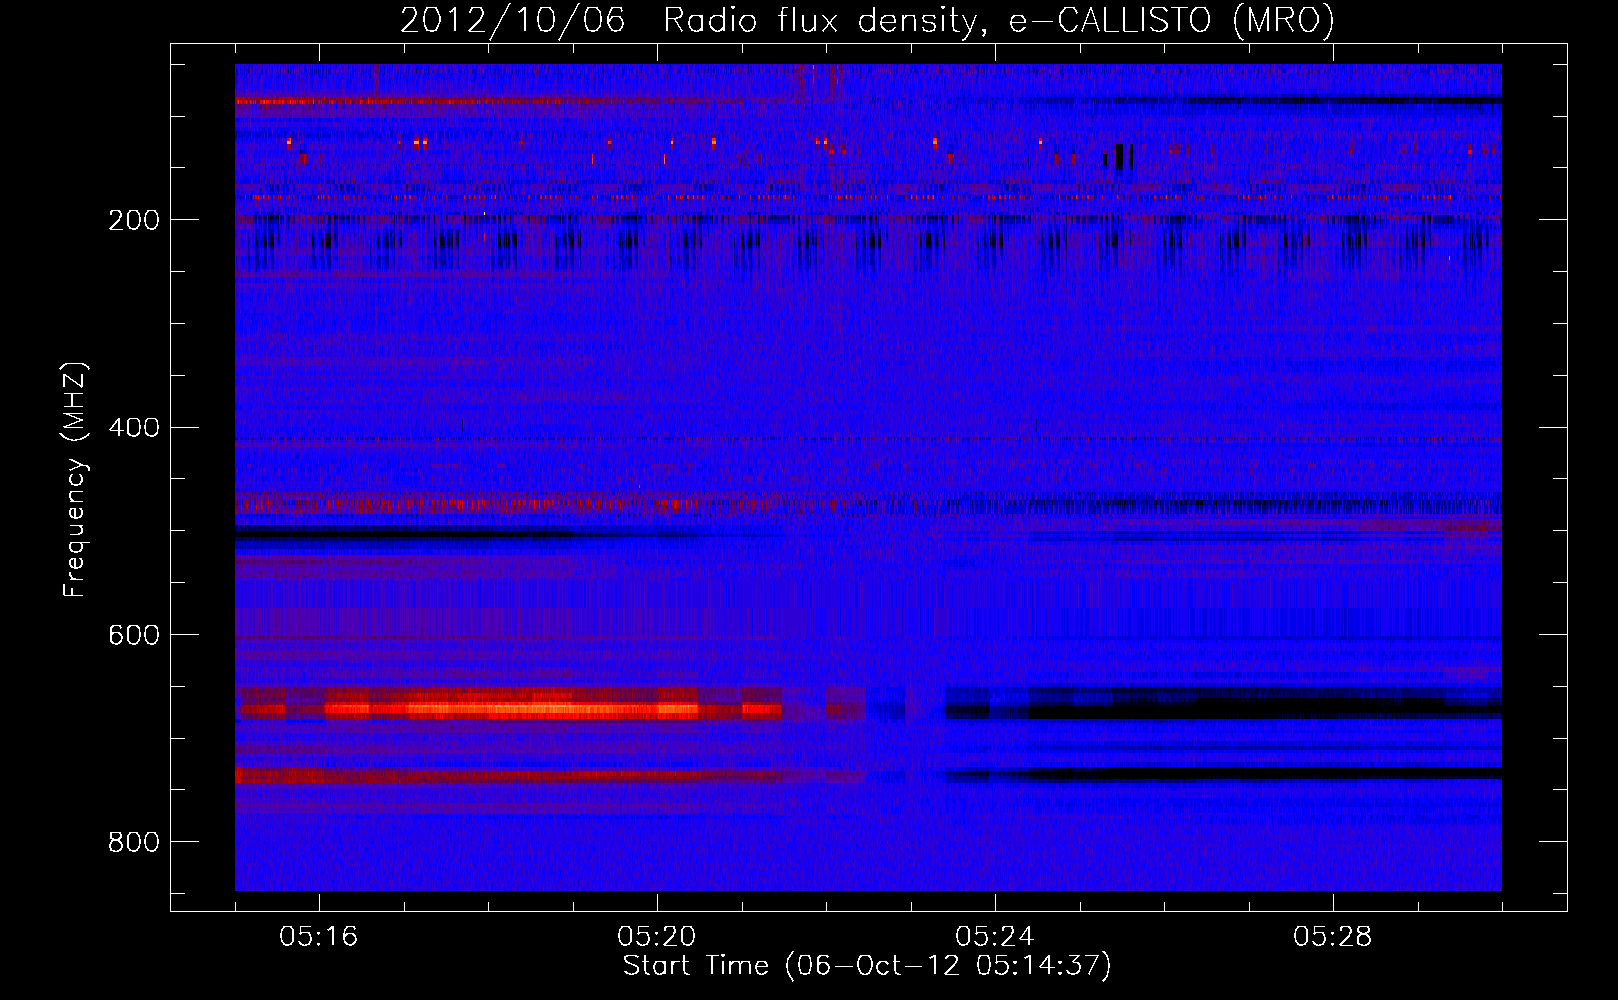Screen dimensions: 1618x1000
Task: Click the 800 frequency tick label
Action: [x=134, y=842]
